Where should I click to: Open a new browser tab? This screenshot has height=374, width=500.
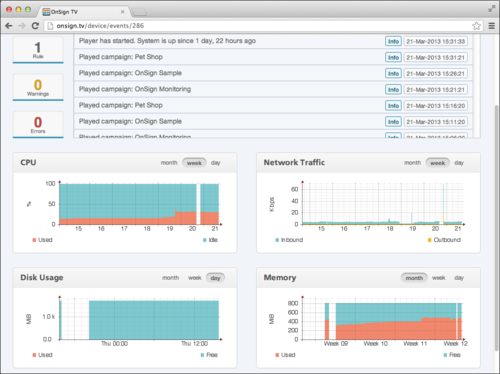pos(139,12)
